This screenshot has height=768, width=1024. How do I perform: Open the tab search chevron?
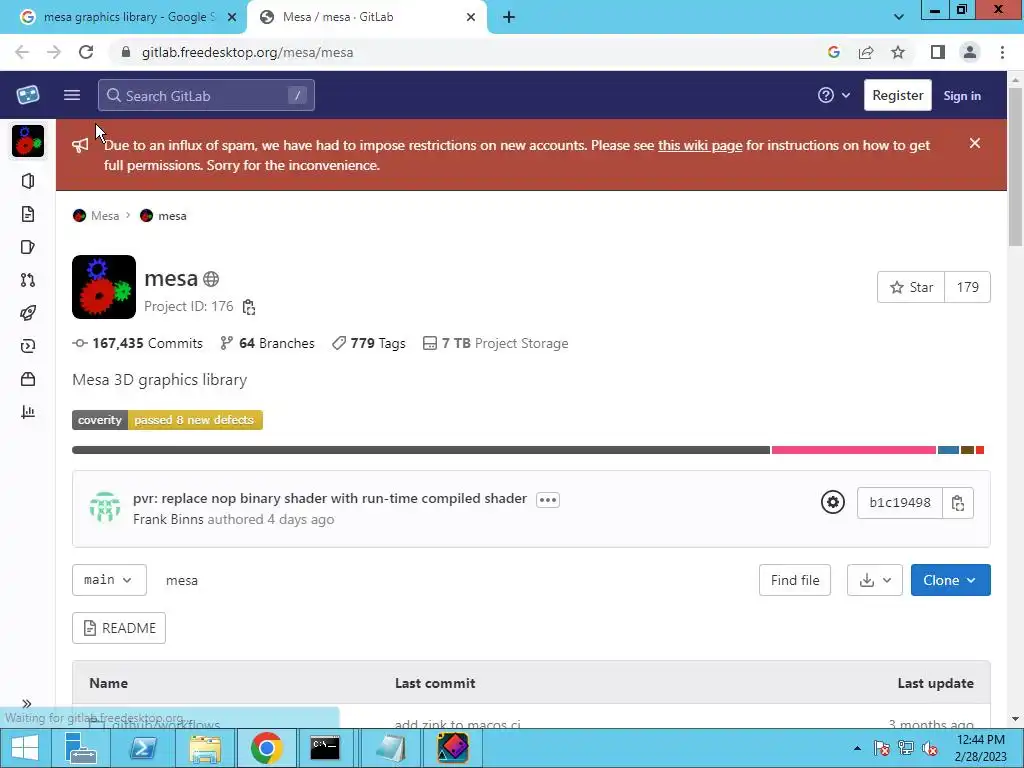(x=899, y=17)
